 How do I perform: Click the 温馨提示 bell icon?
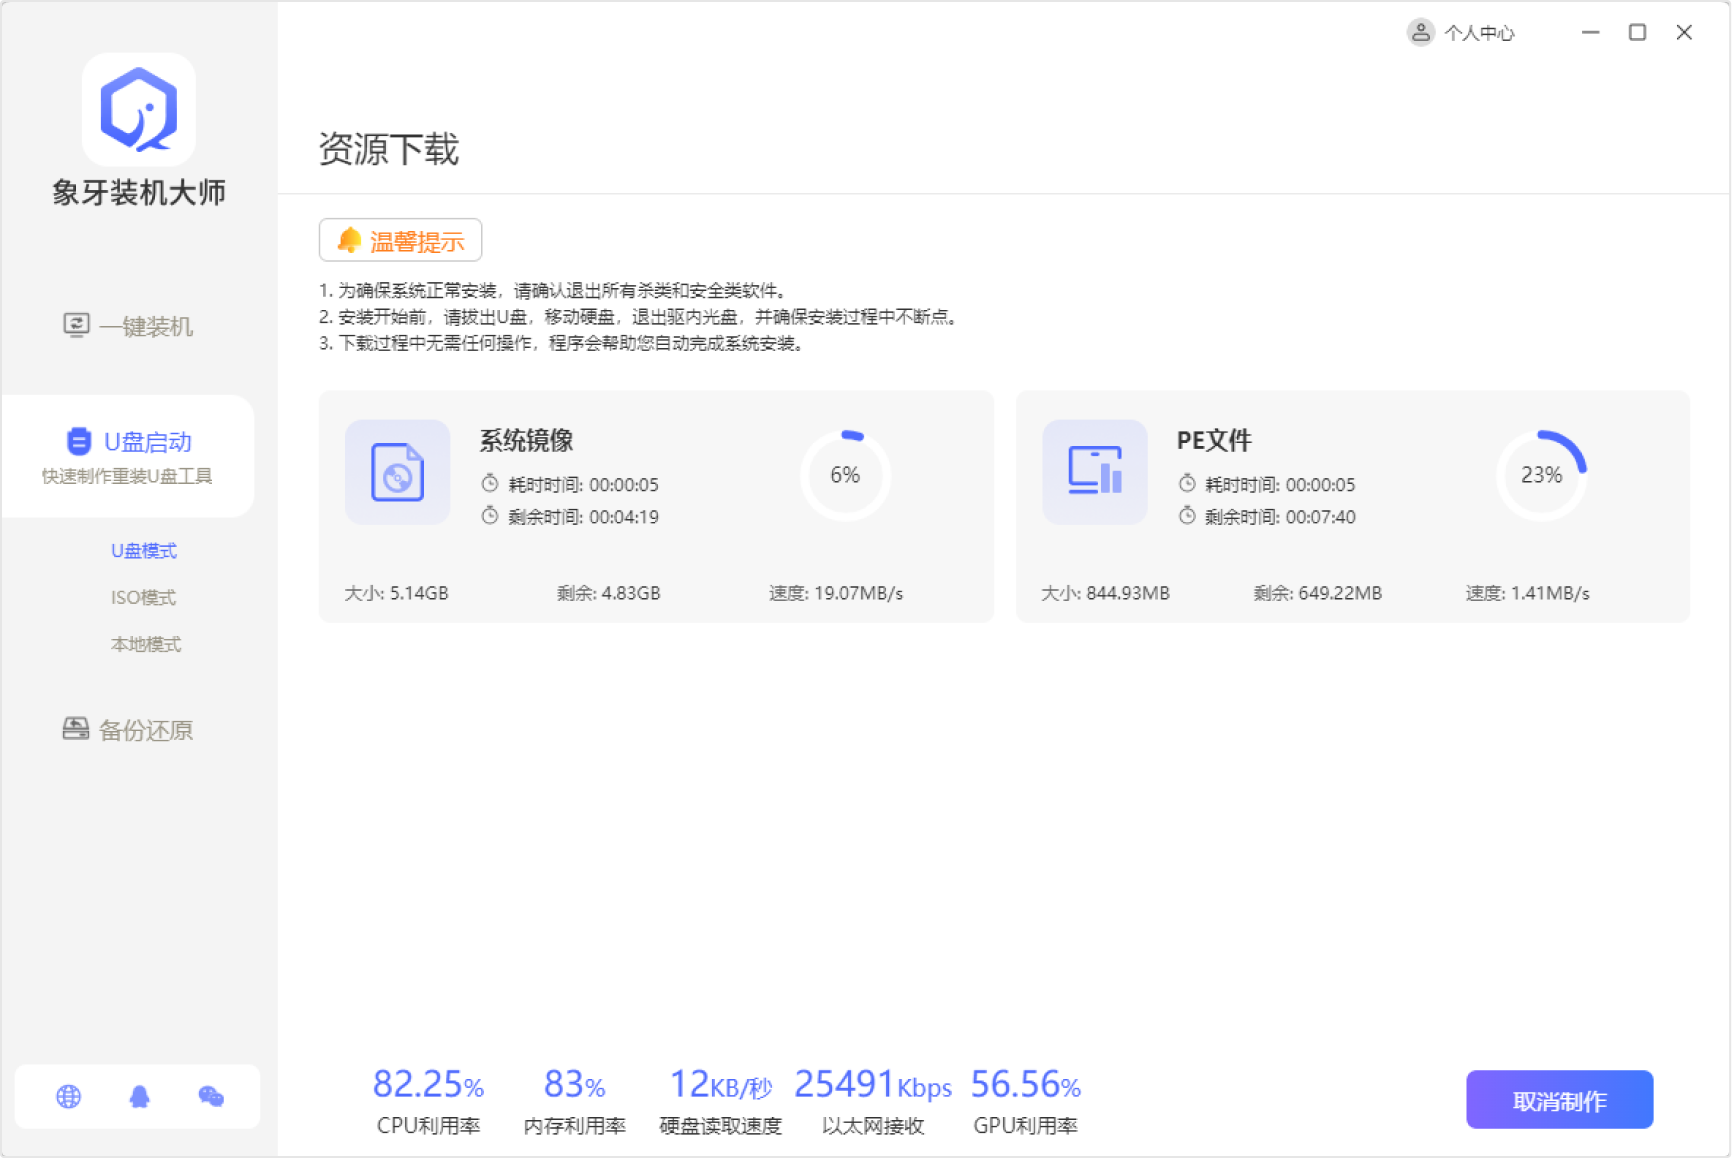tap(349, 240)
